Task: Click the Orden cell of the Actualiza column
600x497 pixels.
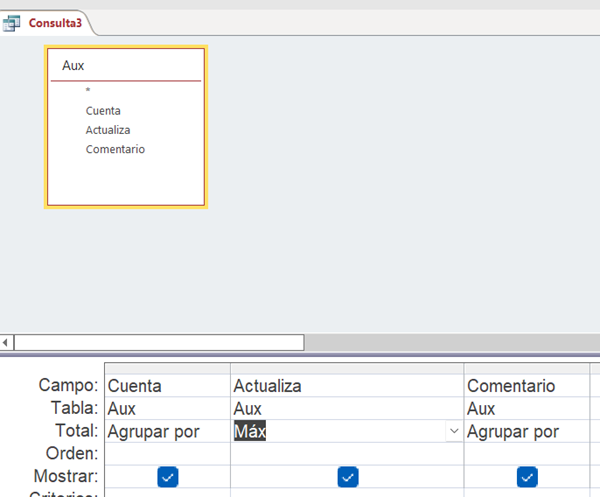Action: tap(347, 454)
